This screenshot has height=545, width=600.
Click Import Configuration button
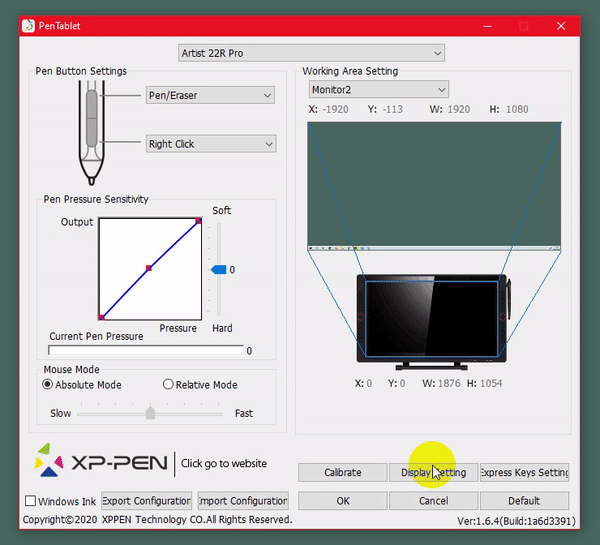(243, 501)
